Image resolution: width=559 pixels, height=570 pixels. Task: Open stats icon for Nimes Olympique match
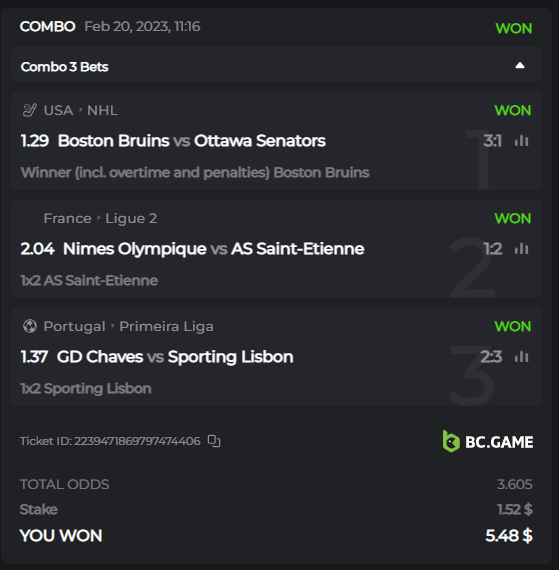pos(522,249)
